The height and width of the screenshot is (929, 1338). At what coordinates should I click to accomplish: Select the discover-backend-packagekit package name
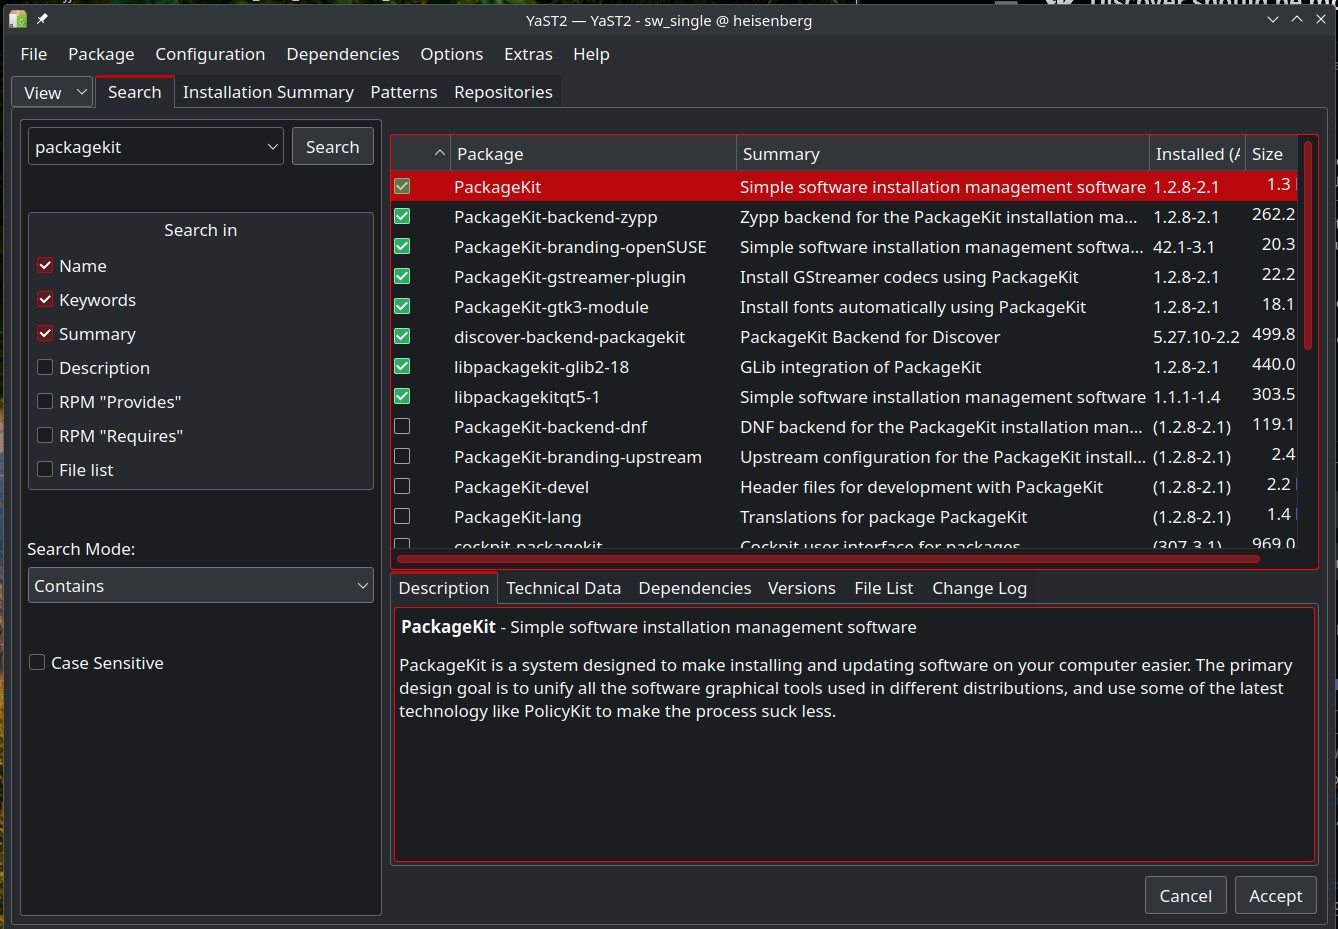coord(569,337)
